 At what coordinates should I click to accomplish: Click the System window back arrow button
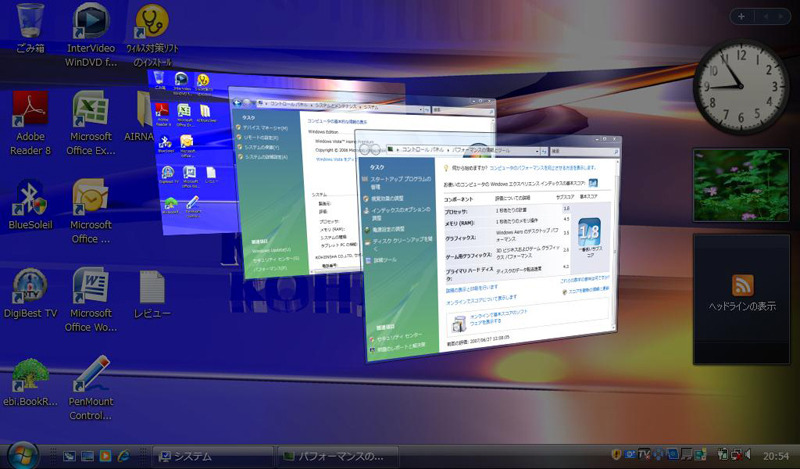click(x=237, y=103)
